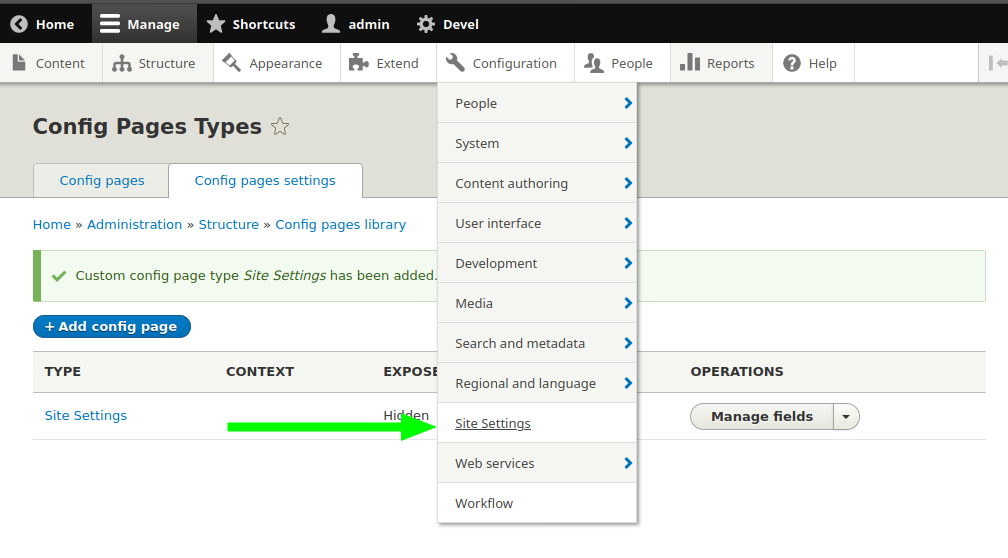The height and width of the screenshot is (558, 1008).
Task: Expand the Regional and language submenu chevron
Action: click(628, 383)
